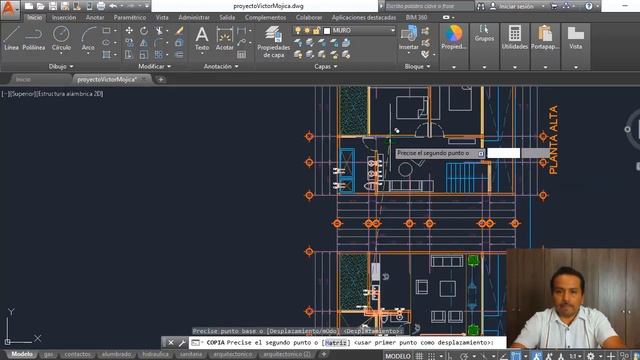Expand the Anotación panel
Viewport: 640px width, 360px height.
(x=221, y=66)
